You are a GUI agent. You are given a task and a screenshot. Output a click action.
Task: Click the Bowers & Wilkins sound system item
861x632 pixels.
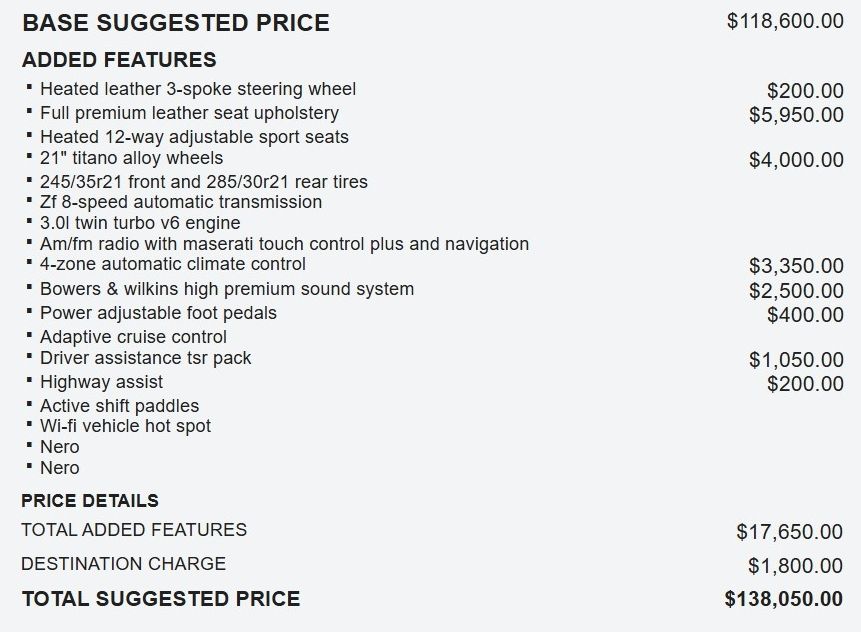(226, 289)
